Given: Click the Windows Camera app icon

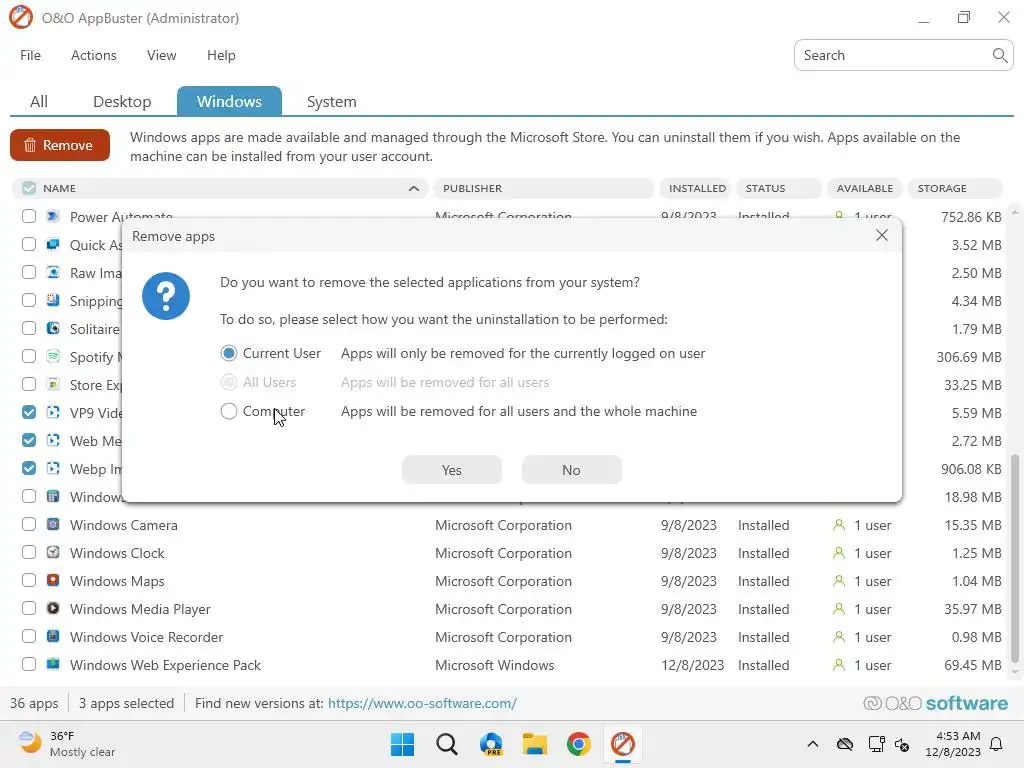Looking at the screenshot, I should click(x=53, y=524).
